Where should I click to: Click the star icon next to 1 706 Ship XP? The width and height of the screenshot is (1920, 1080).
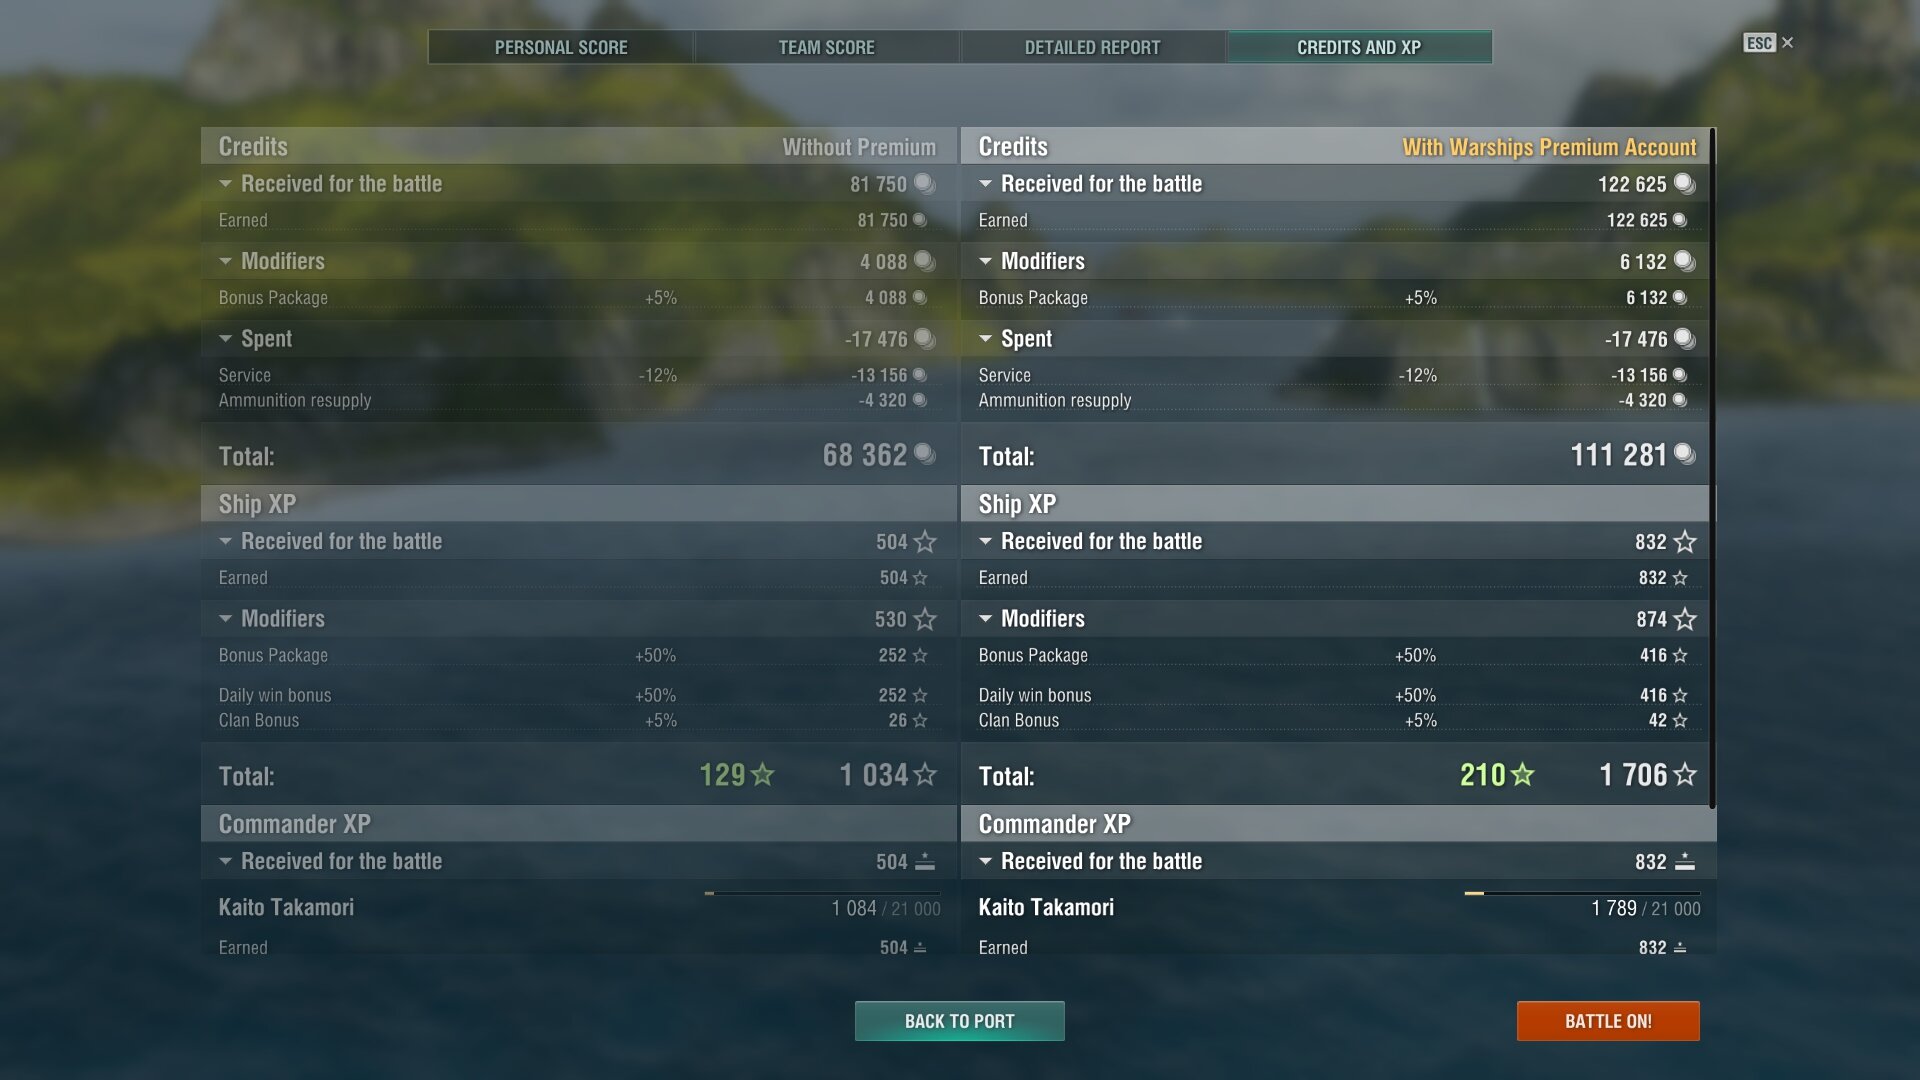click(1685, 775)
